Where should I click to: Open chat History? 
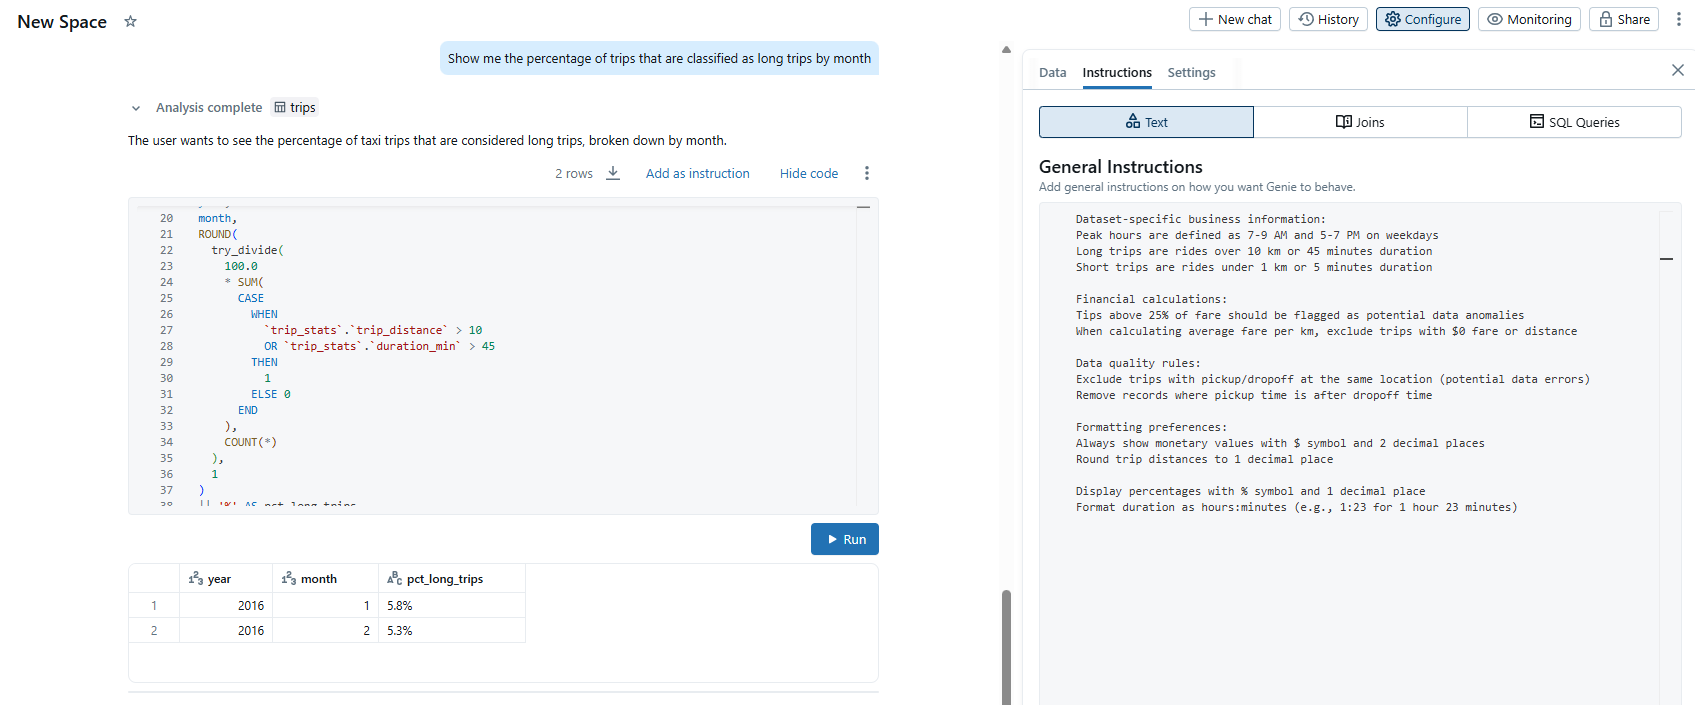1328,19
